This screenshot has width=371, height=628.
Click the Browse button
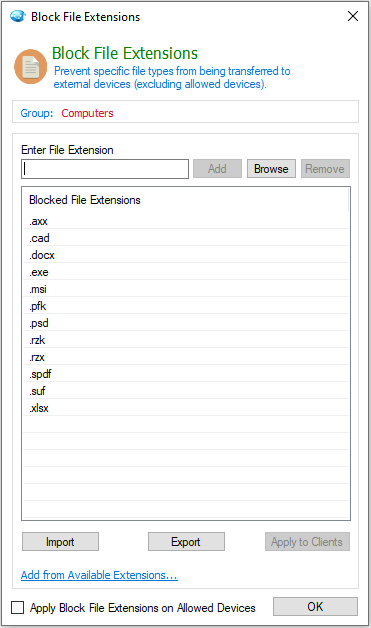pyautogui.click(x=271, y=169)
